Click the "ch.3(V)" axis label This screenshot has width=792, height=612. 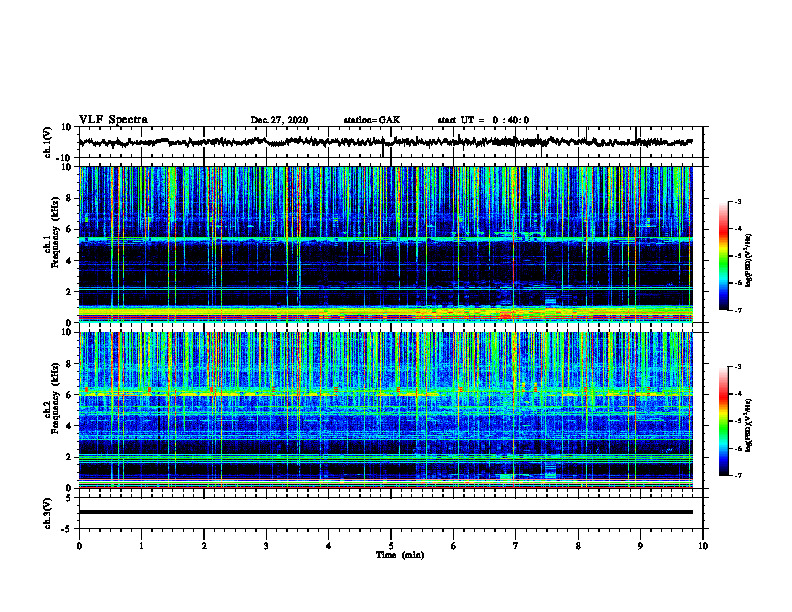(x=48, y=514)
